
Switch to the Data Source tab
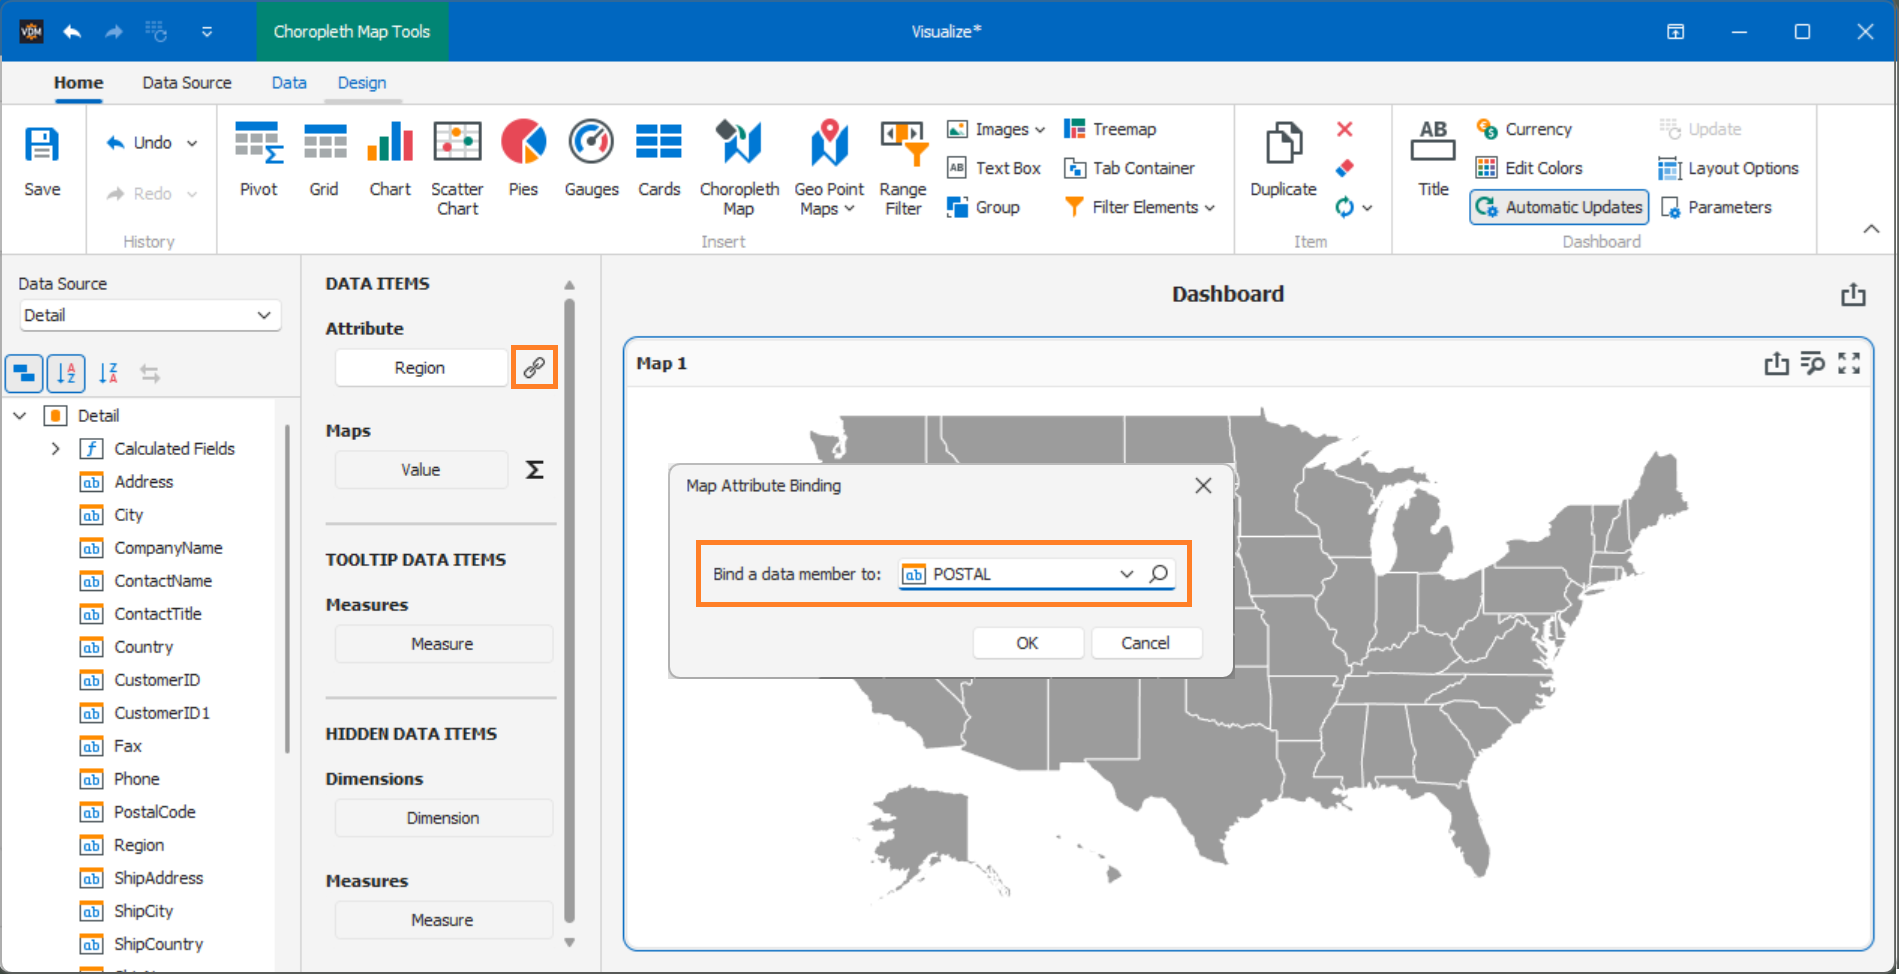tap(186, 82)
